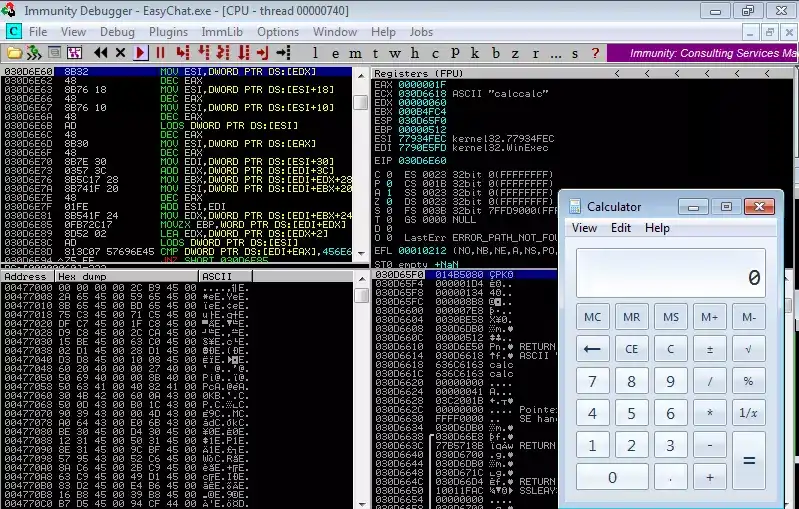
Task: Click the Trace into icon
Action: tap(223, 52)
